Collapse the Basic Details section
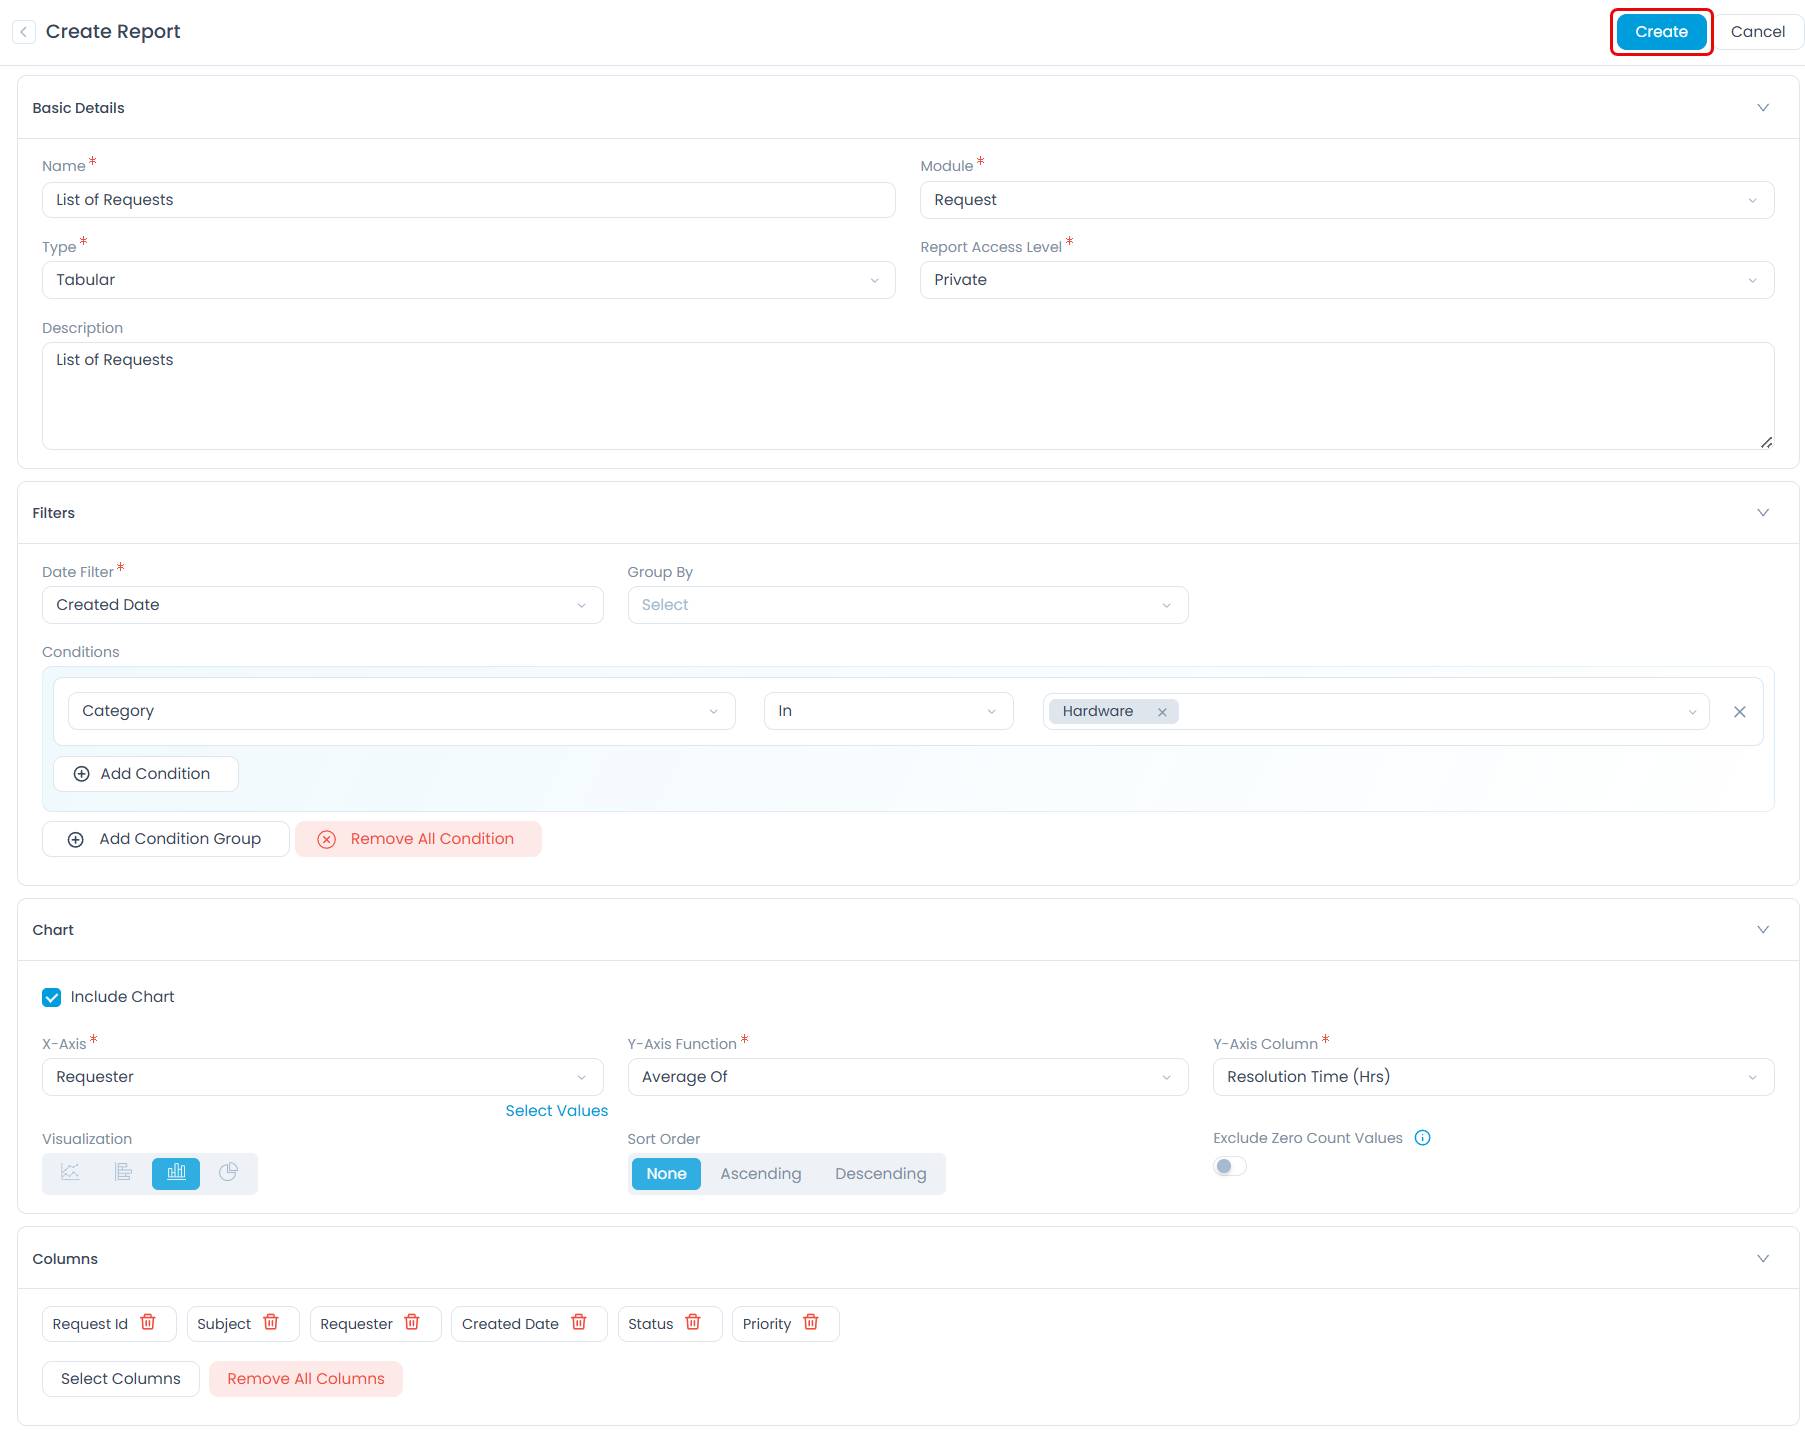The height and width of the screenshot is (1447, 1805). pos(1763,108)
